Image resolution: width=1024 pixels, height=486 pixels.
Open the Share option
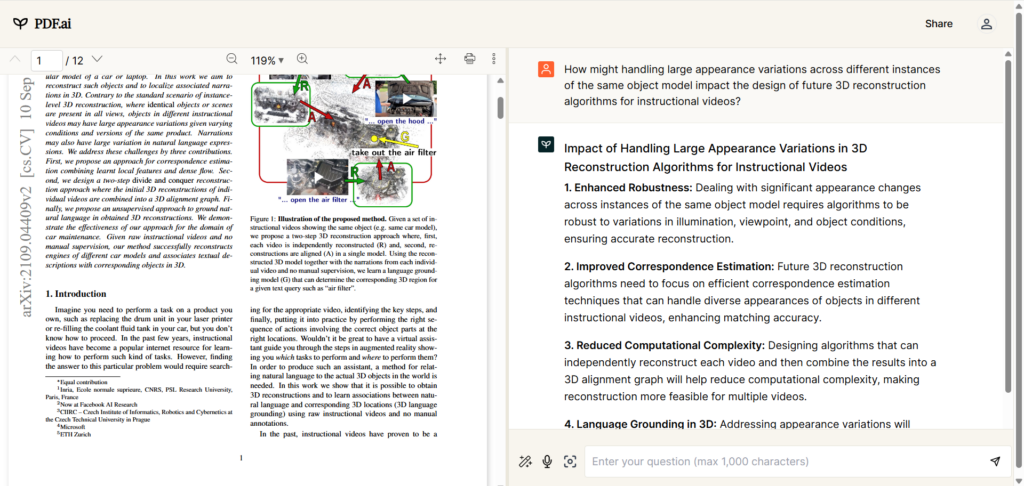[x=938, y=24]
